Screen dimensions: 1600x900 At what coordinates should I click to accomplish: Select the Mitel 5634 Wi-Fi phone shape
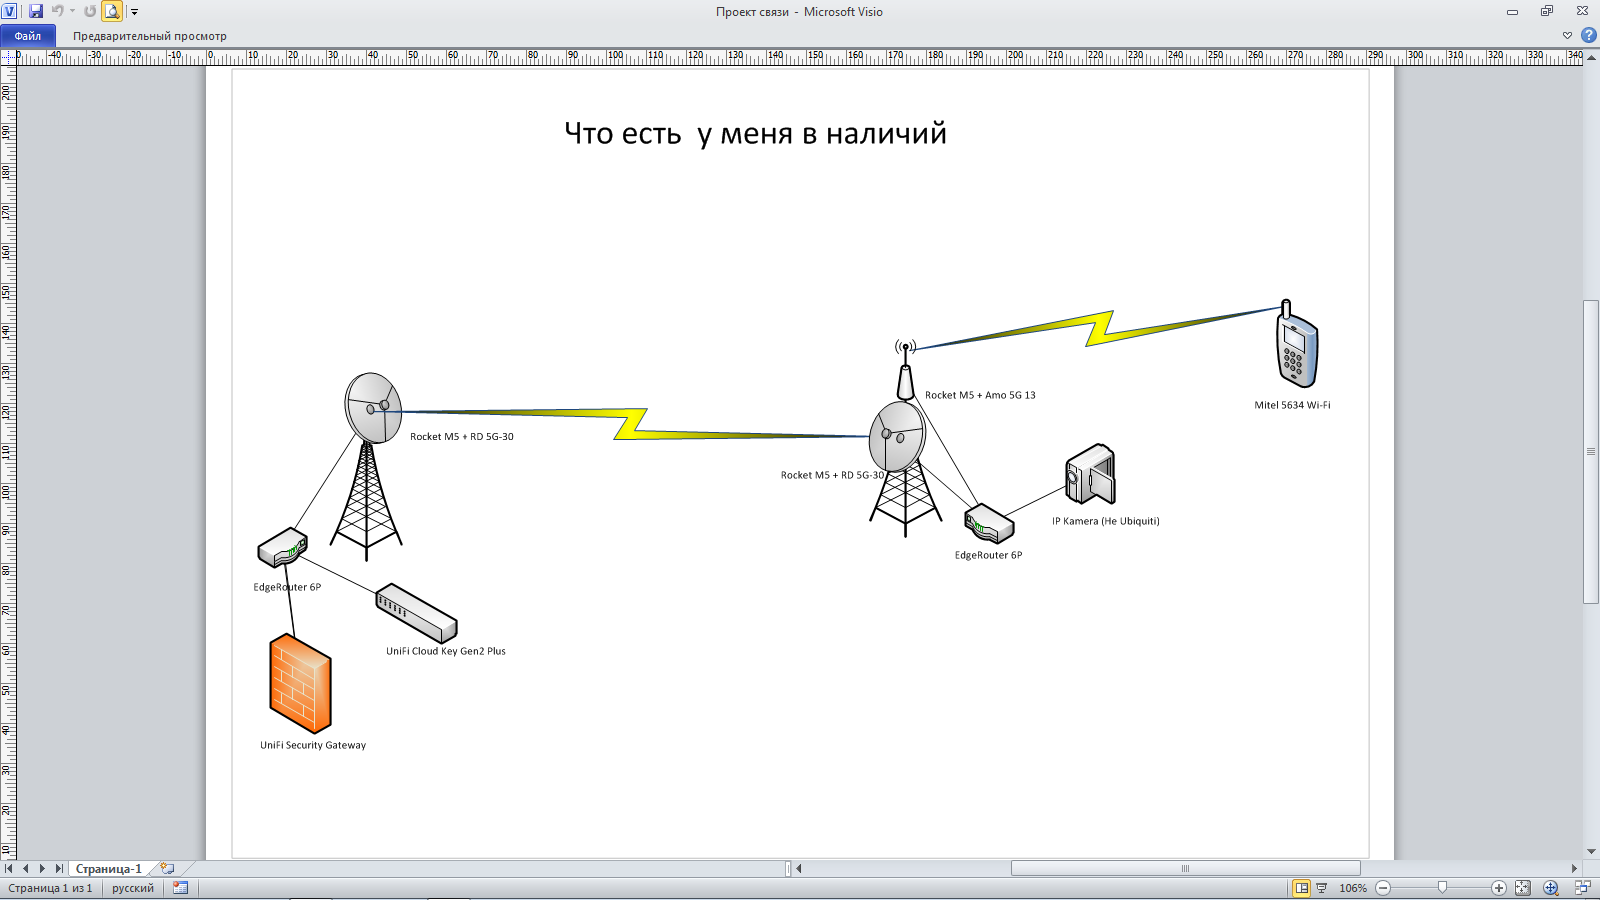tap(1297, 344)
